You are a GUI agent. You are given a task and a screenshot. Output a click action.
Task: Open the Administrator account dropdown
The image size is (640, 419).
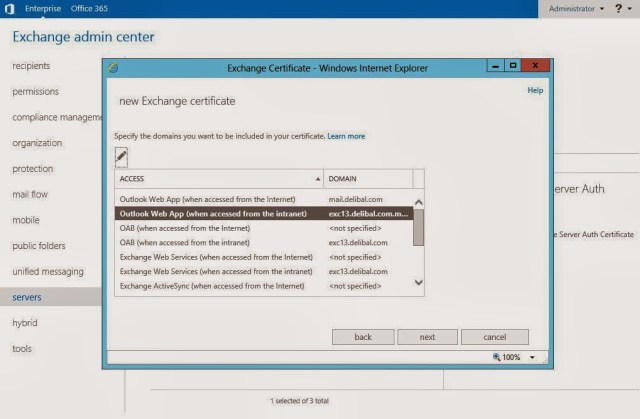pos(576,8)
